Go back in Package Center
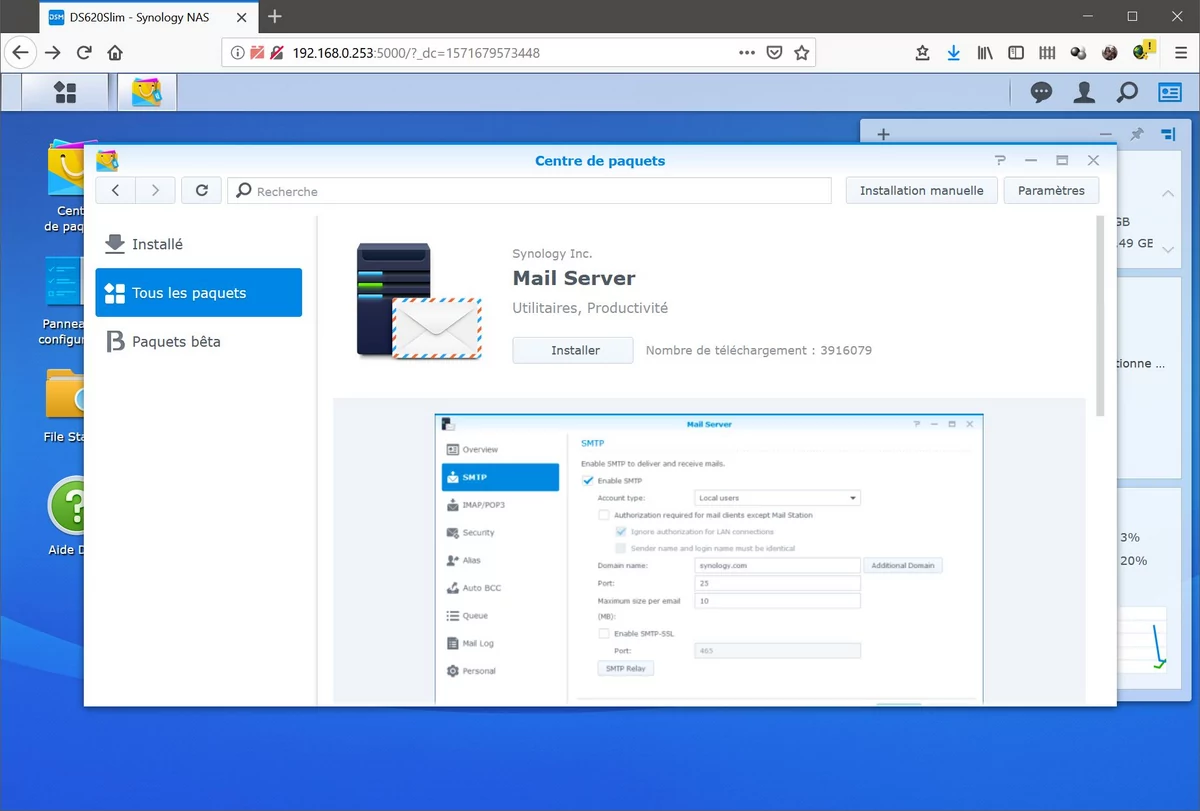Screen dimensions: 1200x811 [x=116, y=190]
